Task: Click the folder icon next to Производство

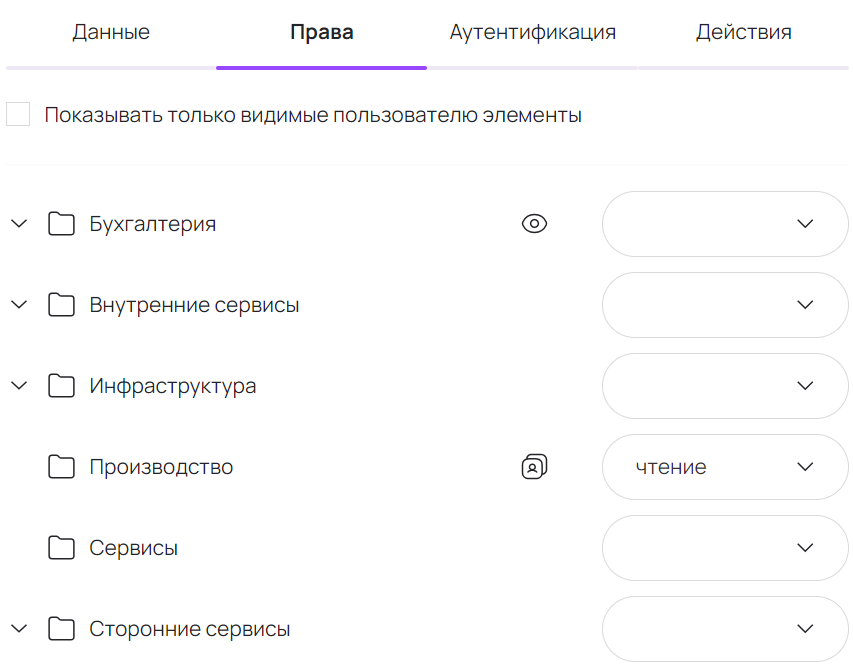Action: pos(61,466)
